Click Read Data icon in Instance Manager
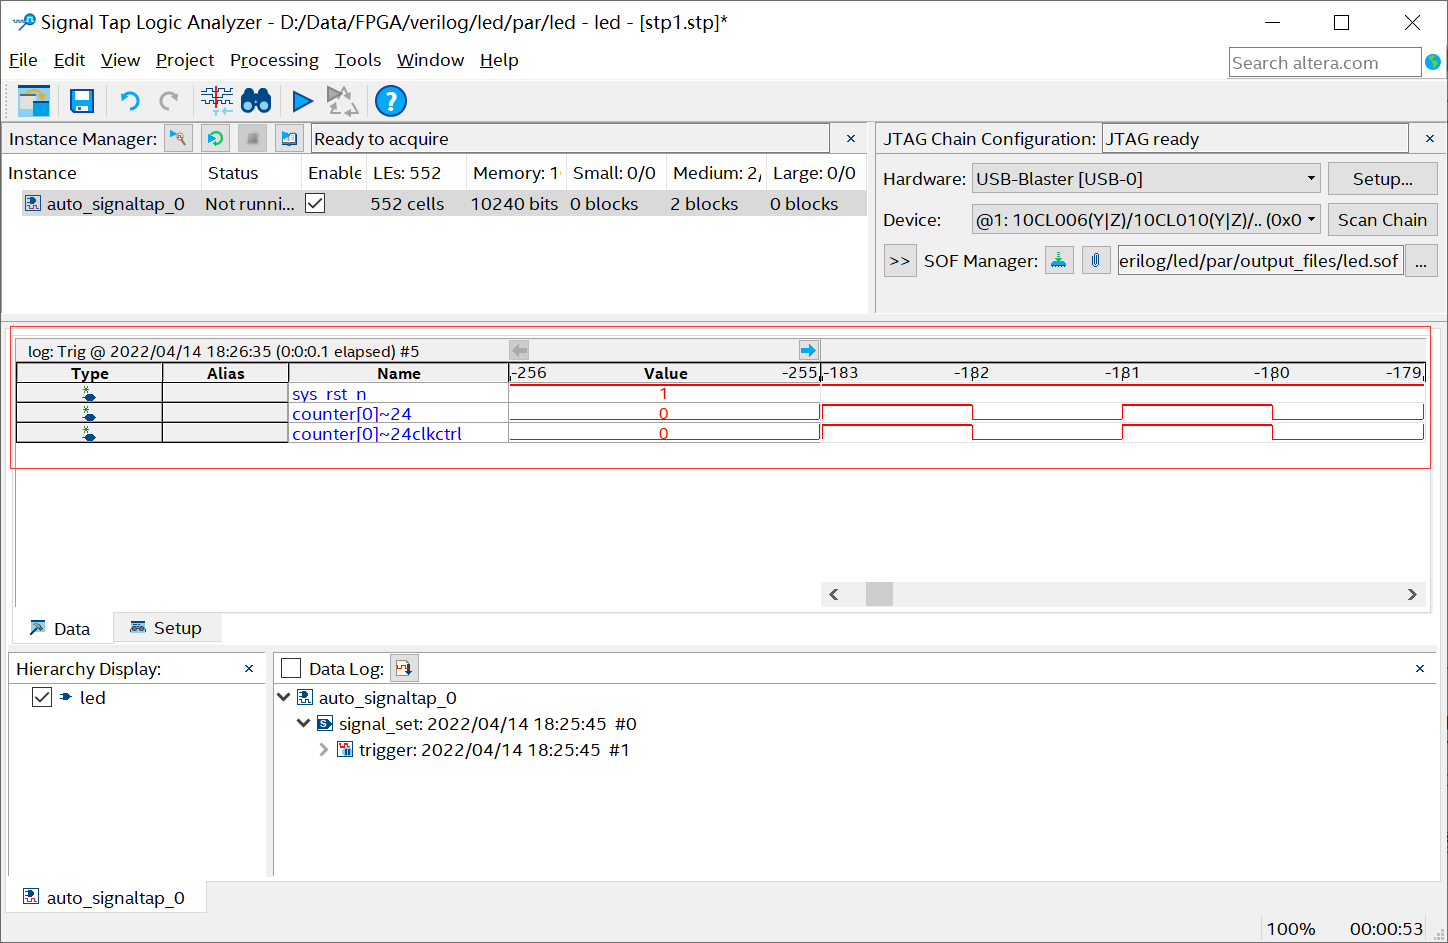This screenshot has height=943, width=1448. click(x=290, y=138)
